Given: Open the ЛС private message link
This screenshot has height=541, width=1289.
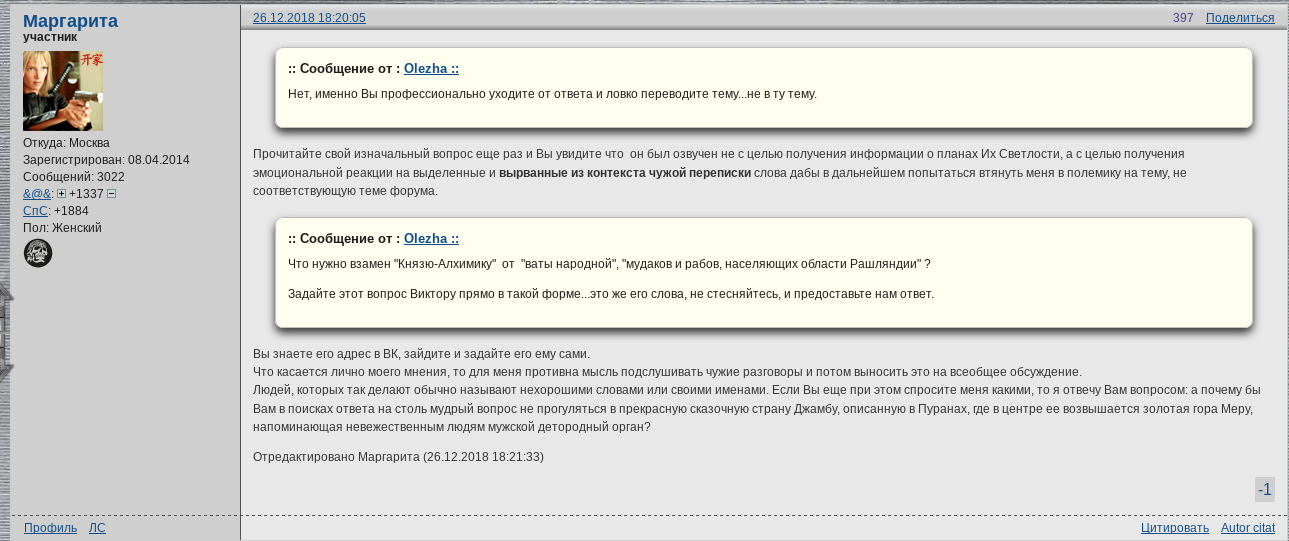Looking at the screenshot, I should point(97,528).
